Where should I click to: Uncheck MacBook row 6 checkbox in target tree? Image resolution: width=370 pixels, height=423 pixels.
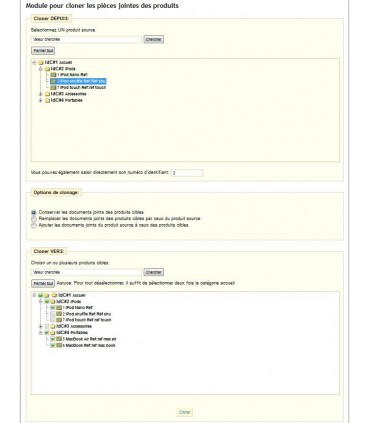[53, 345]
